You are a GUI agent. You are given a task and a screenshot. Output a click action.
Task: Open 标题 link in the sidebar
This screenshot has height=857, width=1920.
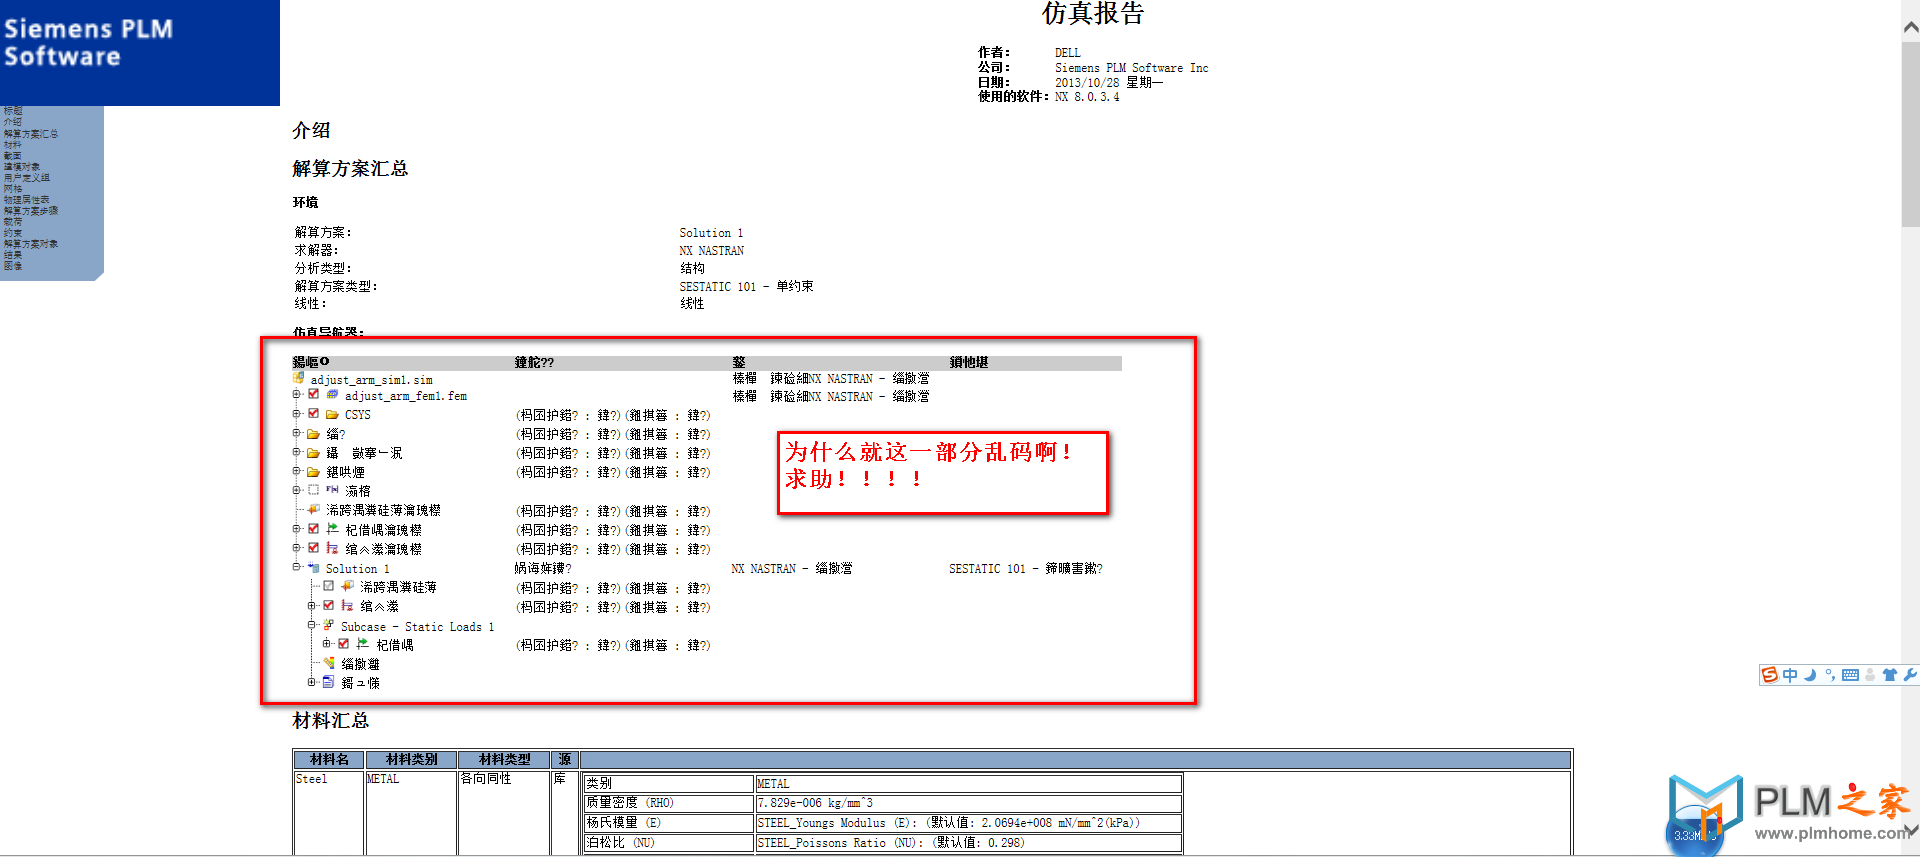(12, 111)
